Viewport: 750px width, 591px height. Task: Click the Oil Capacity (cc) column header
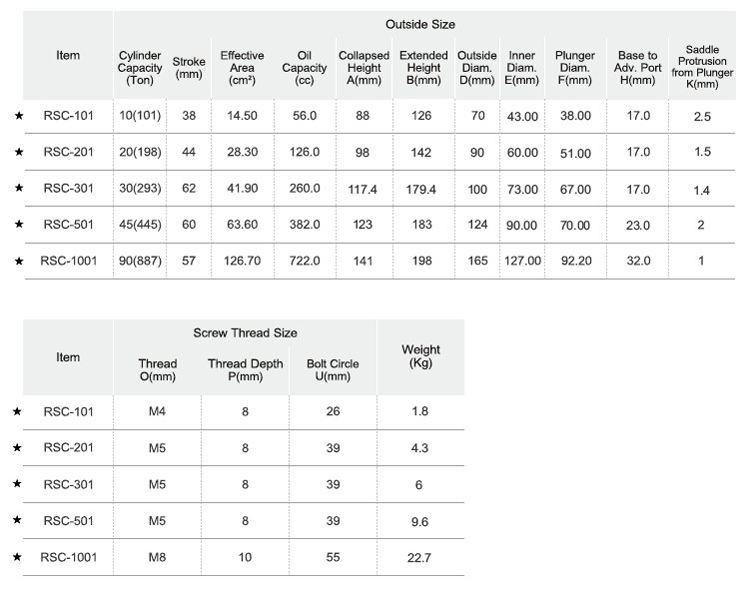(304, 67)
